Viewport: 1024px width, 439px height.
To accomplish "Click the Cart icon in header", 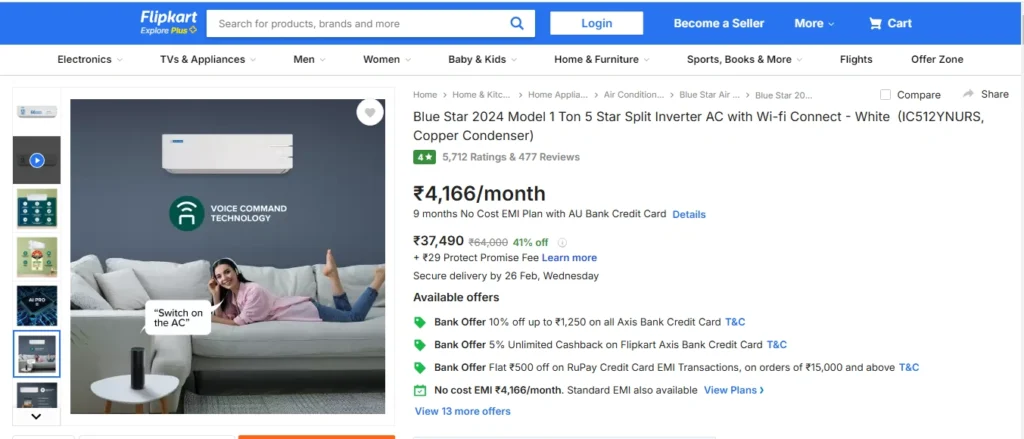I will pyautogui.click(x=874, y=24).
